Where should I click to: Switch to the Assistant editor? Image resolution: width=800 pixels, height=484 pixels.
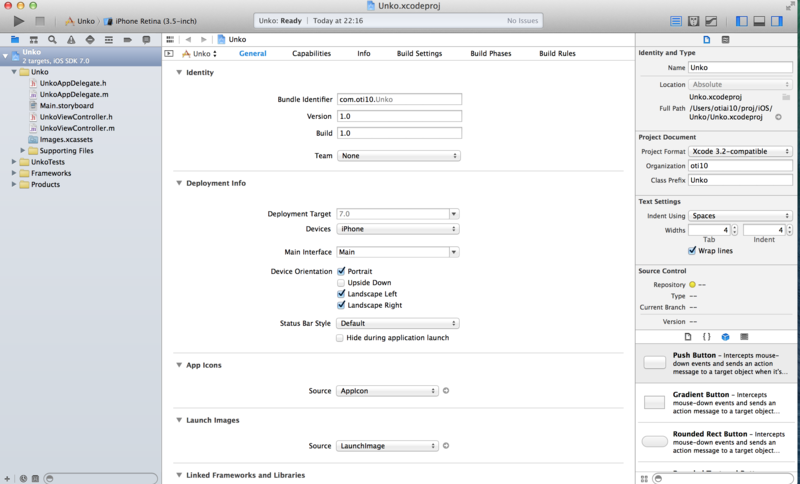click(693, 21)
